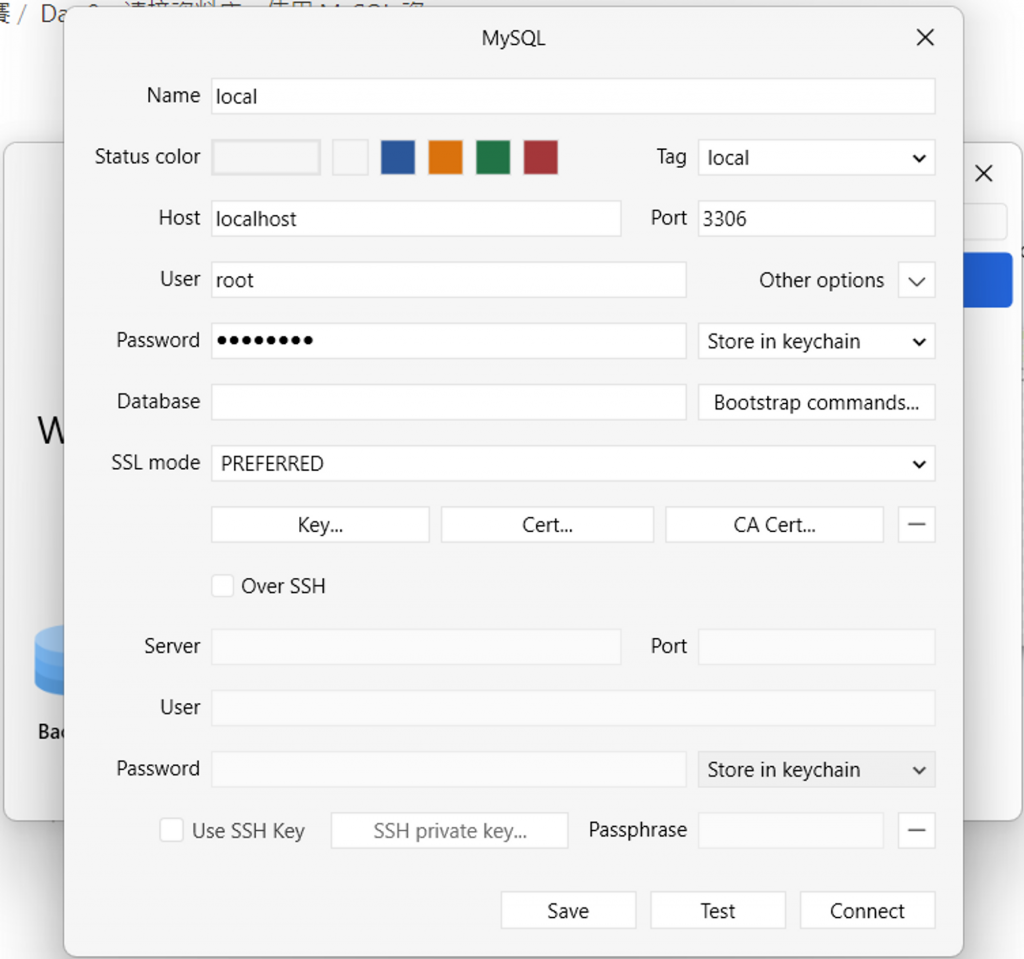This screenshot has width=1024, height=959.
Task: Click the blue database icon in background window
Action: pos(49,660)
